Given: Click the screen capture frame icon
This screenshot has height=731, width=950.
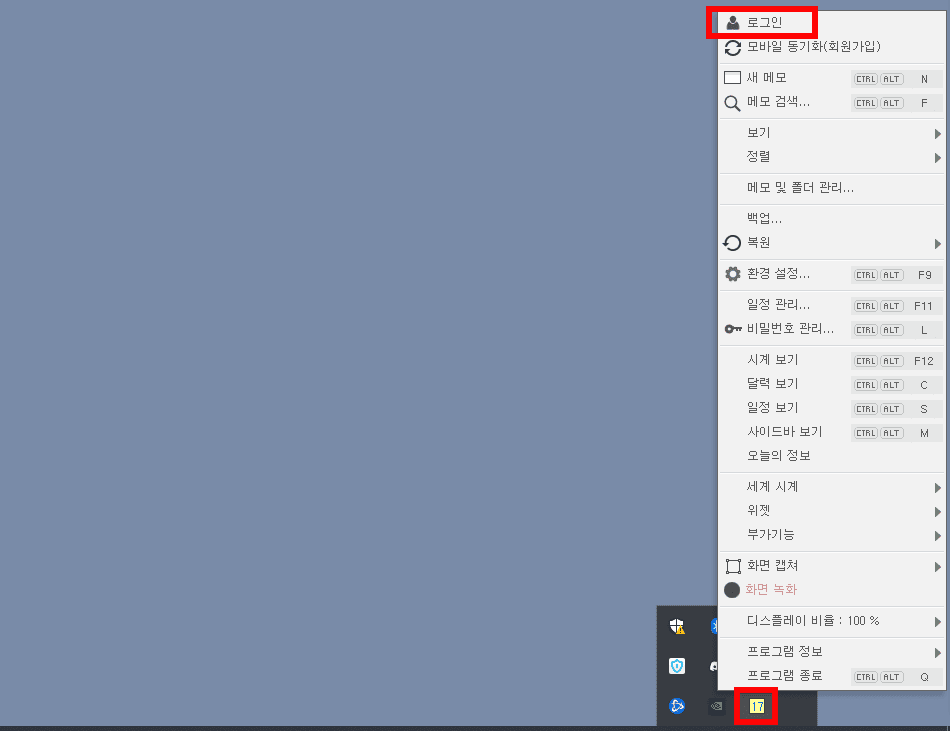Looking at the screenshot, I should tap(733, 564).
